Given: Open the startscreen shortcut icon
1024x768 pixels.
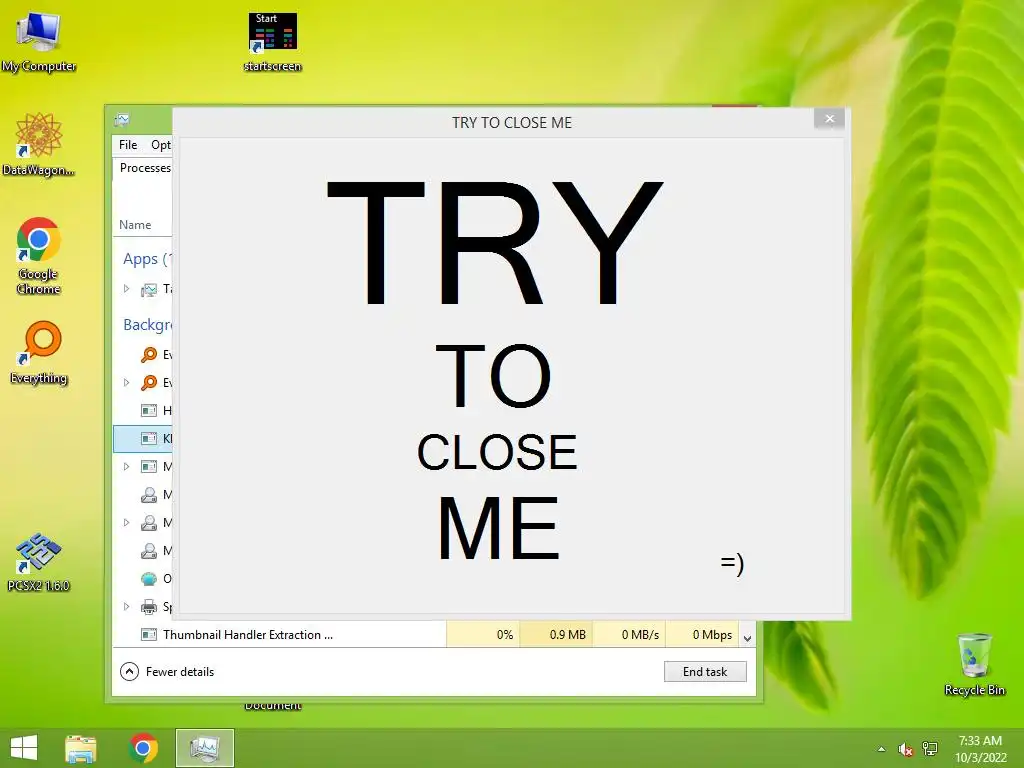Looking at the screenshot, I should coord(272,40).
